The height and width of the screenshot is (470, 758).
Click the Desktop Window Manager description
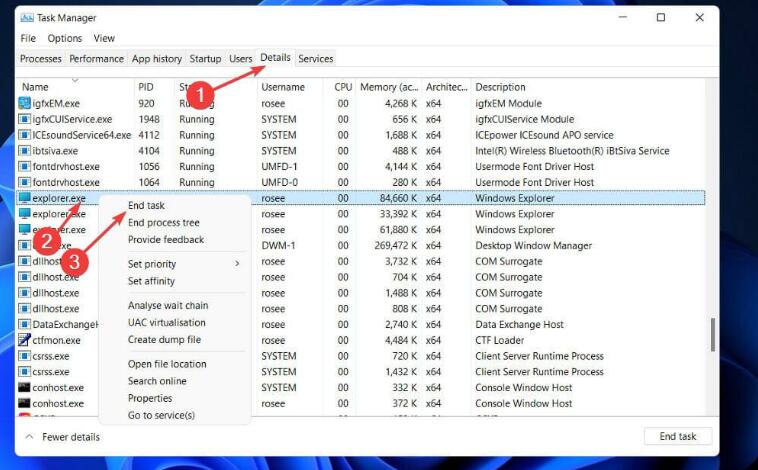coord(534,245)
